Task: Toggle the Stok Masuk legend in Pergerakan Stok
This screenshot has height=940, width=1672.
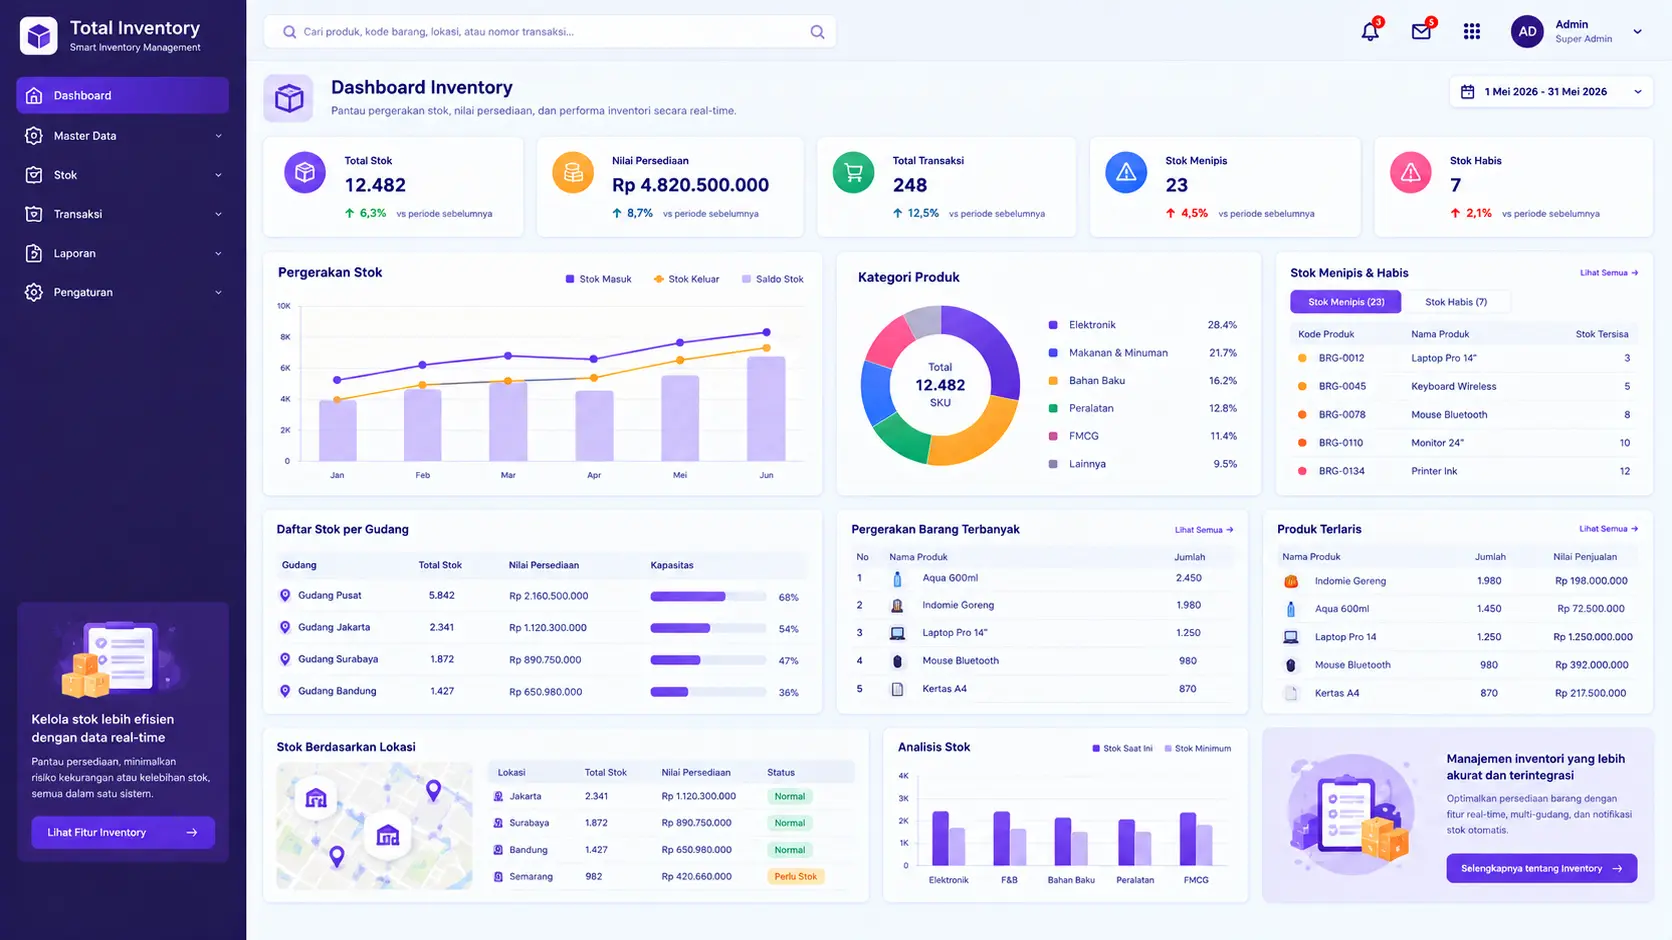Action: [x=598, y=279]
